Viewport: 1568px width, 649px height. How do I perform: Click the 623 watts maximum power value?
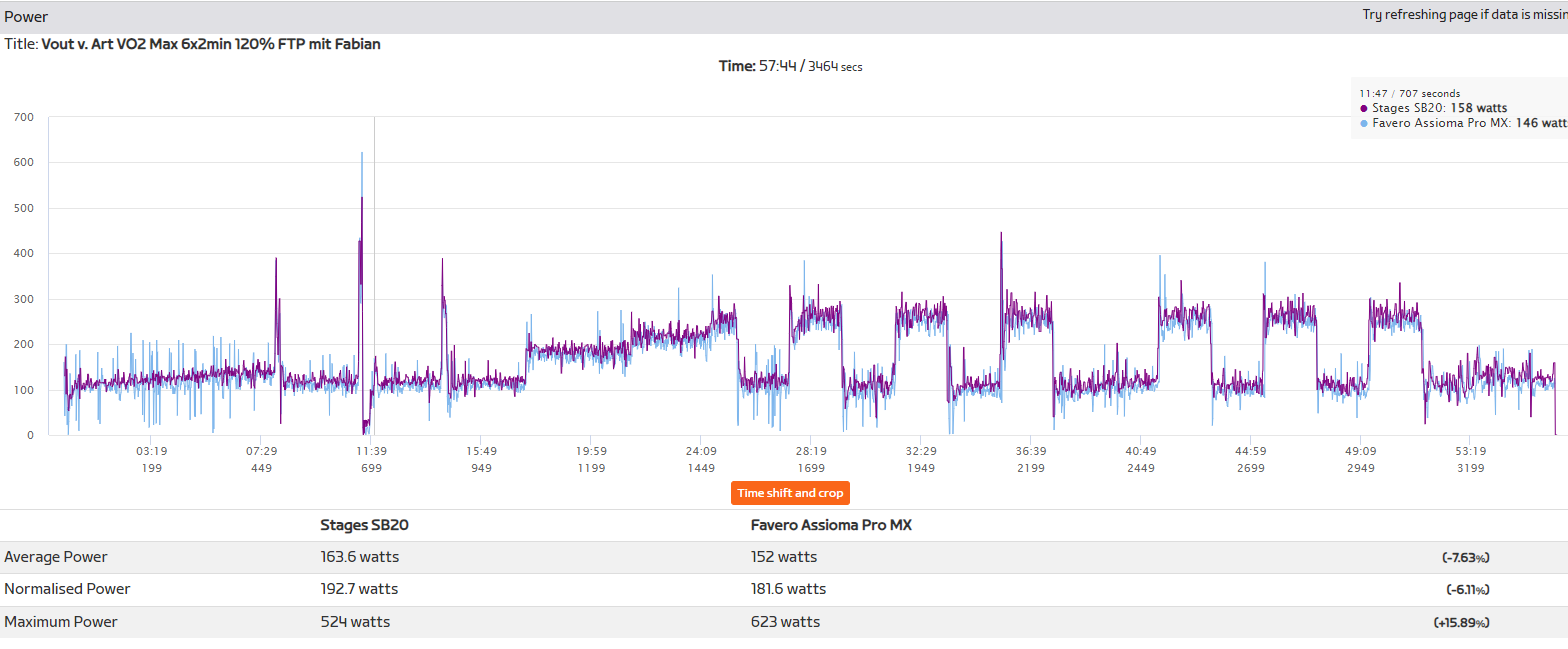785,622
